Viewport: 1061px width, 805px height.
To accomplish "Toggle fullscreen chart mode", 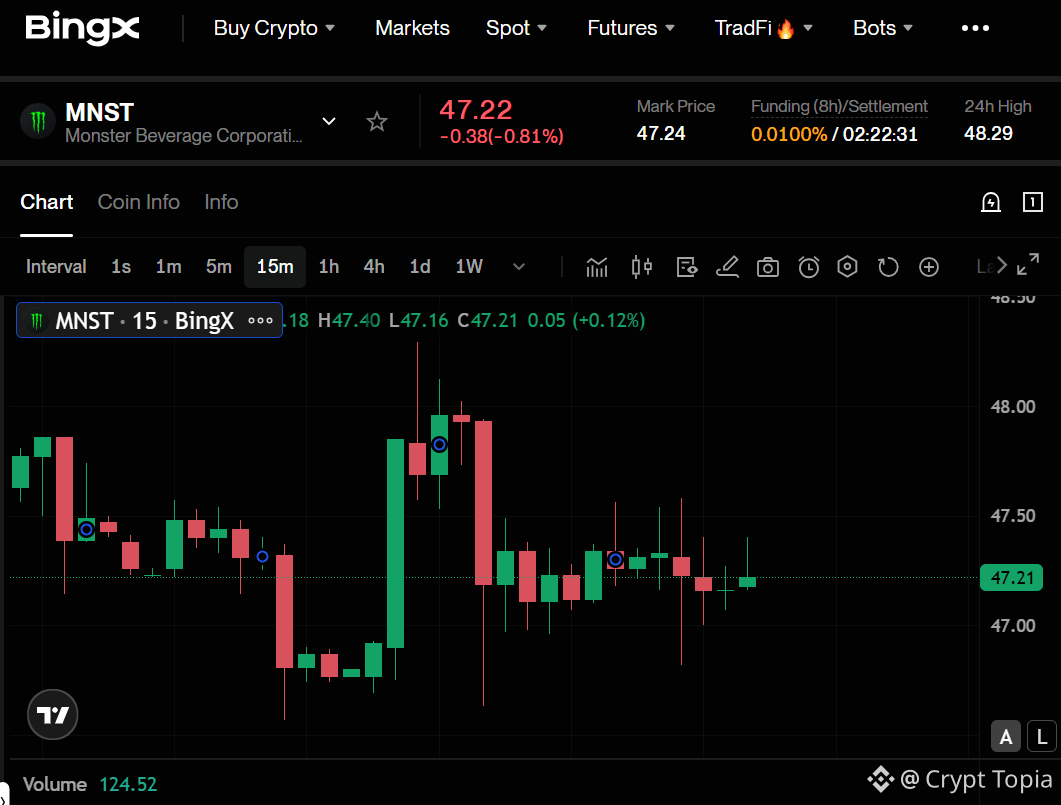I will (x=1028, y=264).
